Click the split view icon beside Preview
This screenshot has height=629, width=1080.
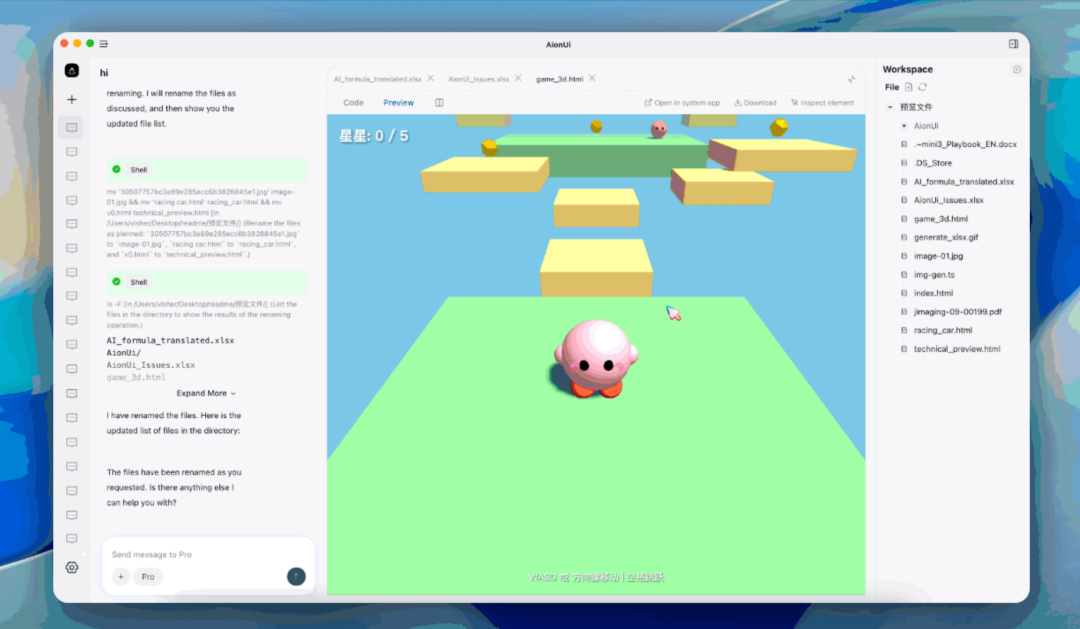coord(439,103)
